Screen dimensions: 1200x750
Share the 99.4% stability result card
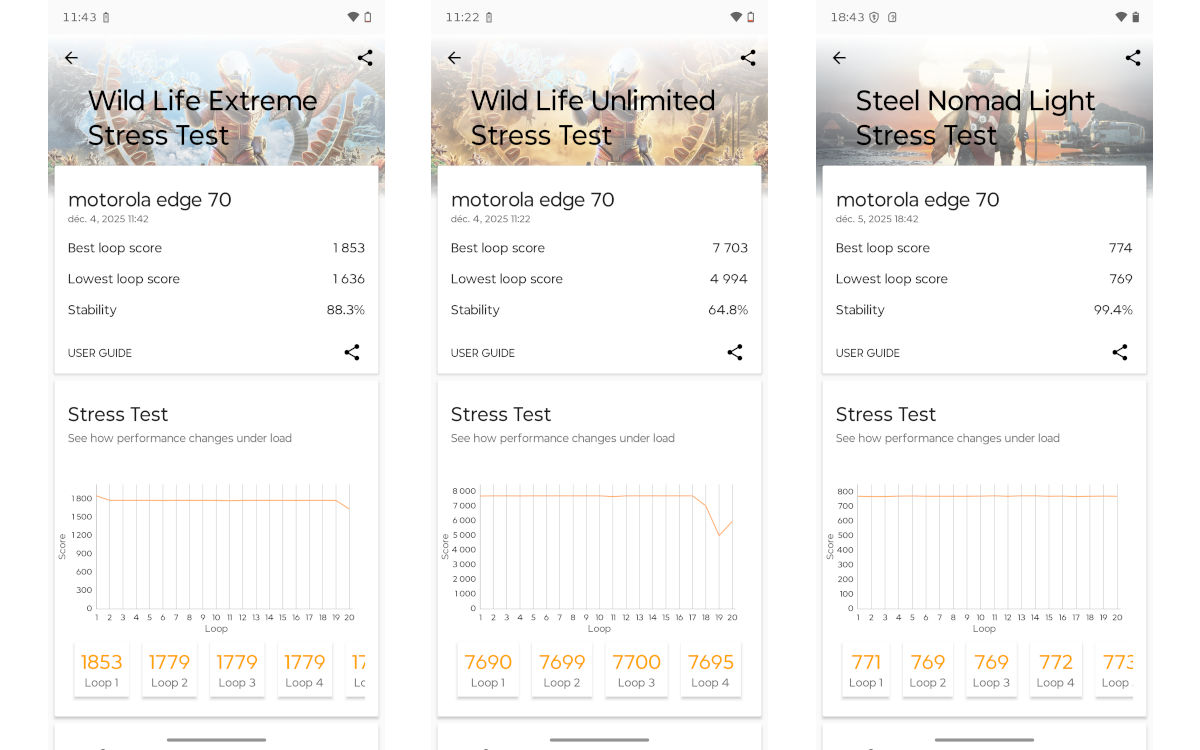coord(1120,352)
